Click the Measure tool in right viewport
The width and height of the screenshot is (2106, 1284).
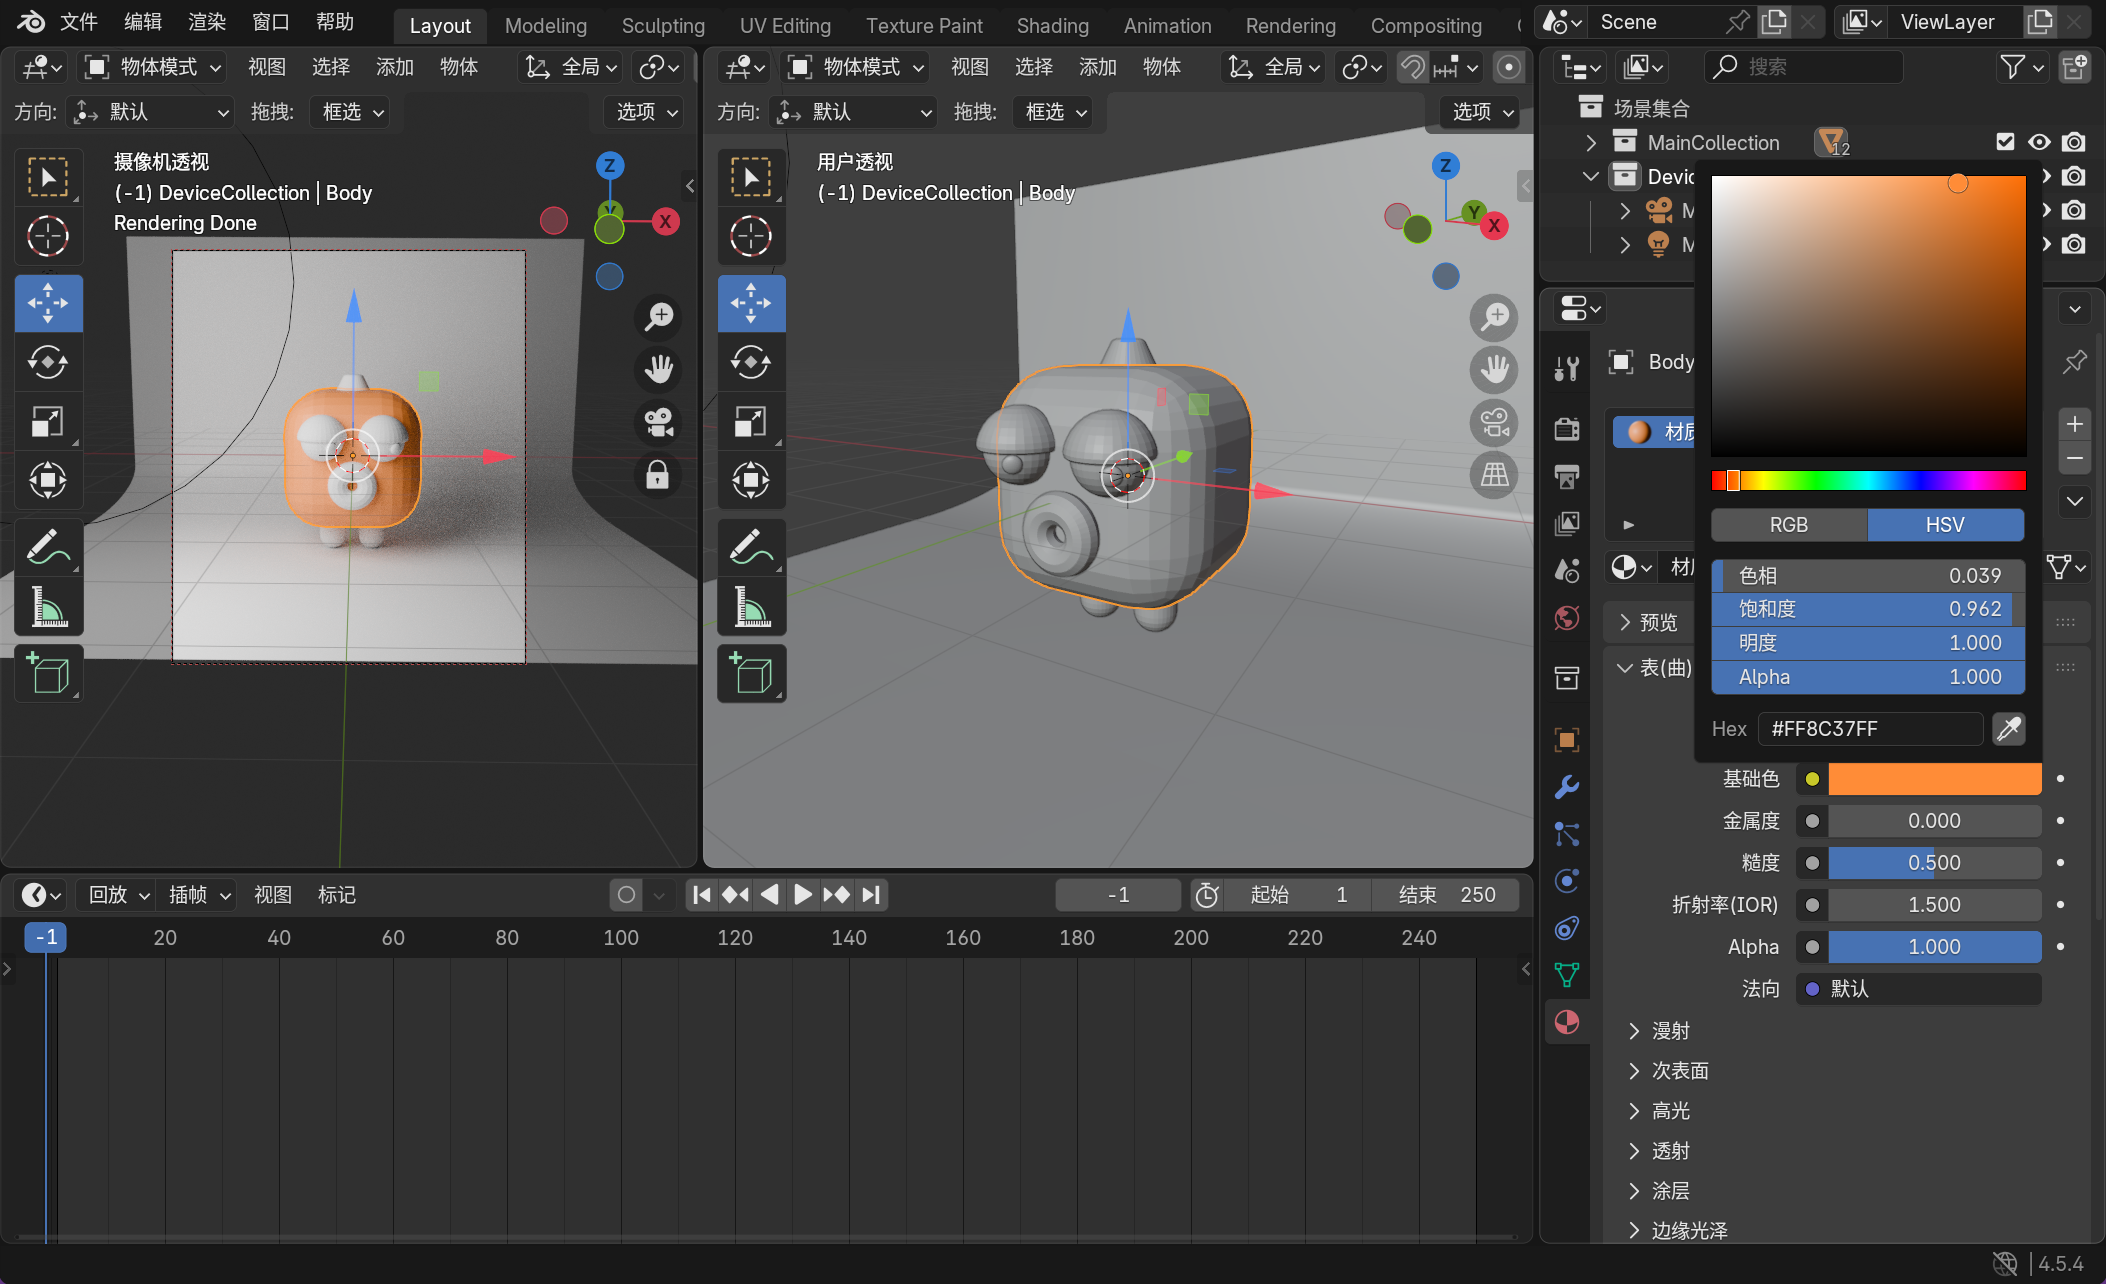coord(751,607)
